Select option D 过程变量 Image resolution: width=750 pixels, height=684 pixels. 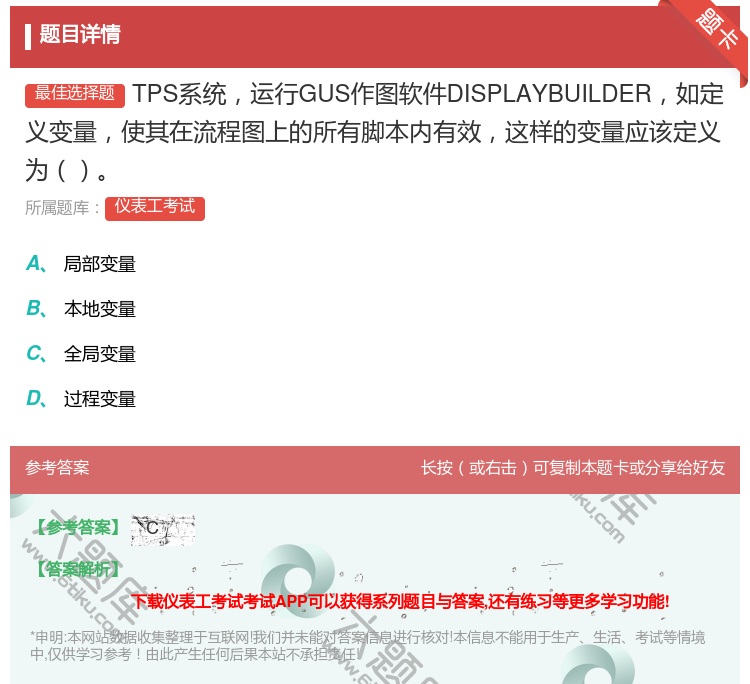coord(81,399)
